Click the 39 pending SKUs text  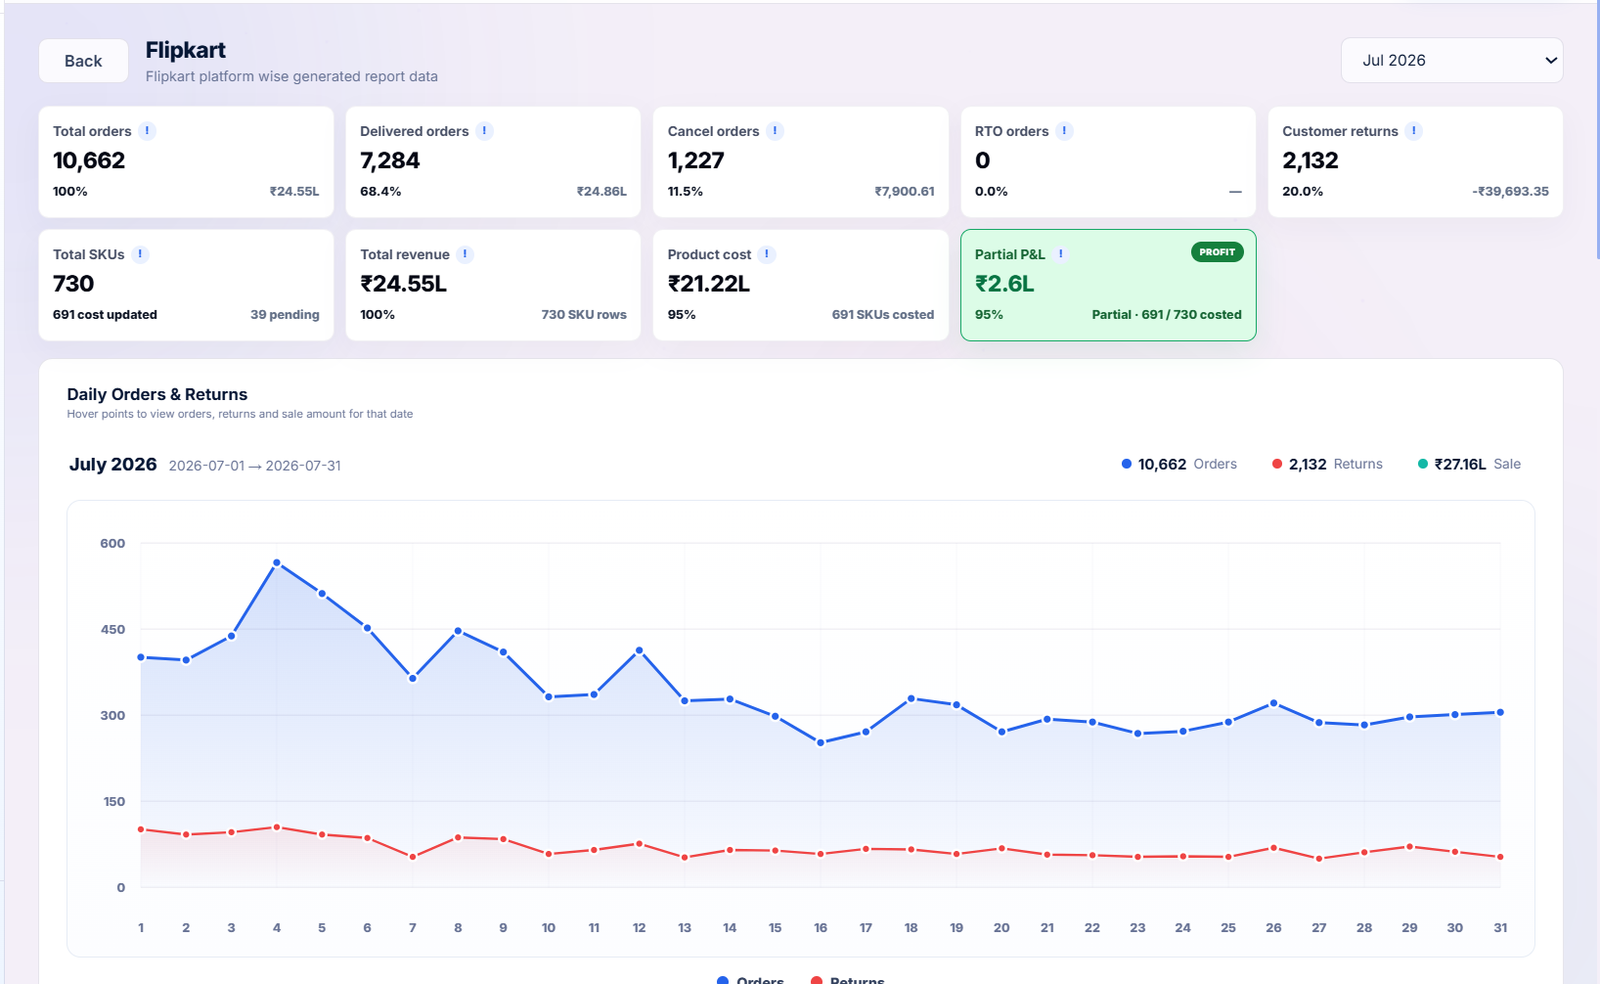[285, 315]
